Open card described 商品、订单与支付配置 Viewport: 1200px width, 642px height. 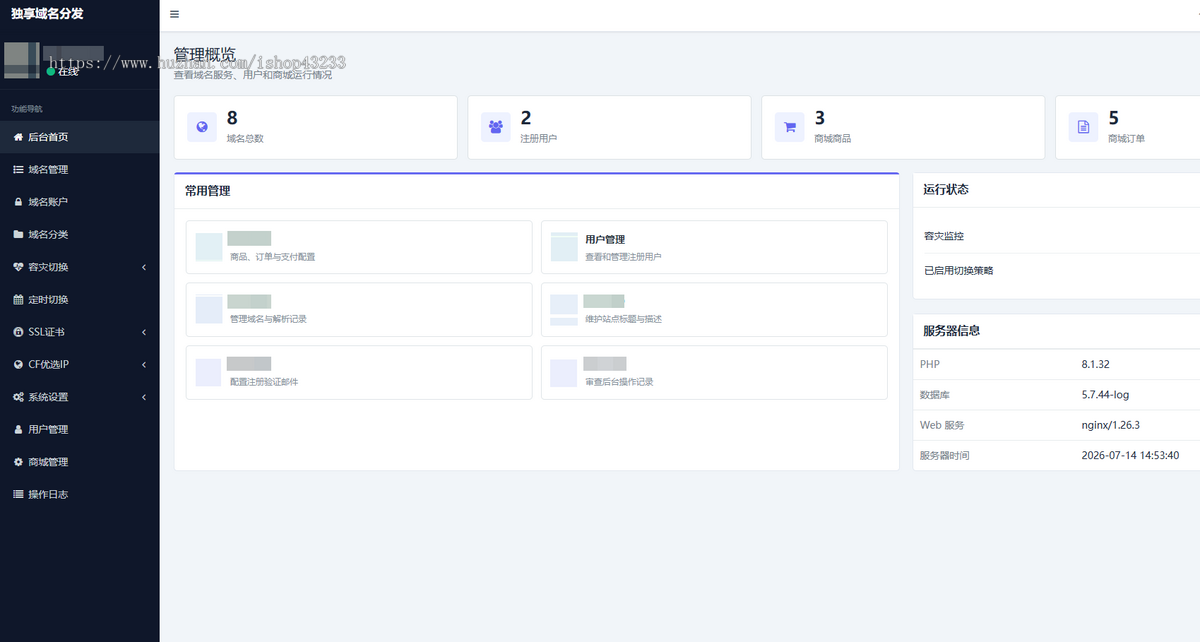click(359, 247)
